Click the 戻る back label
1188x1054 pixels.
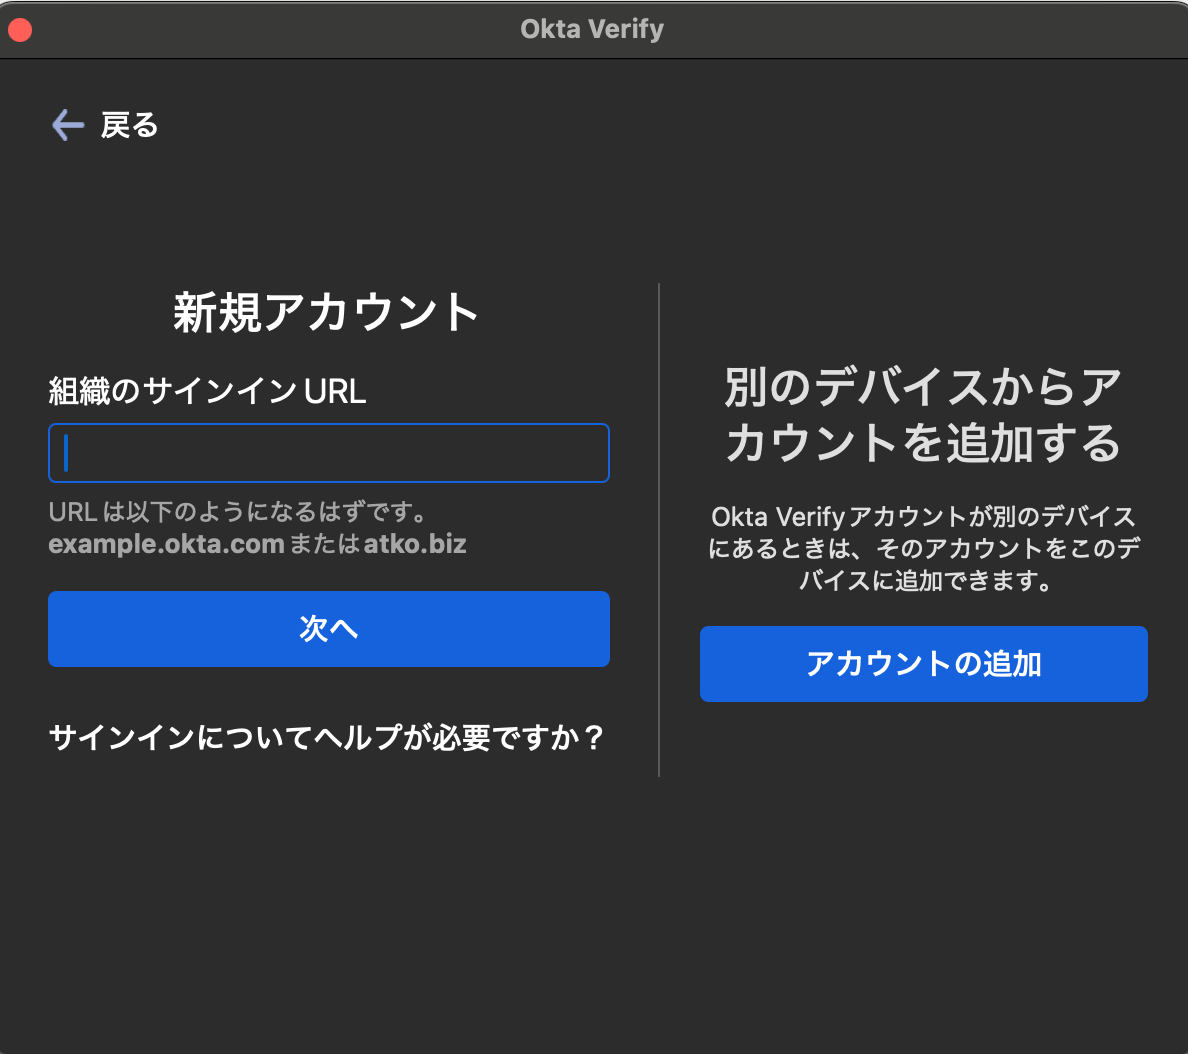130,125
